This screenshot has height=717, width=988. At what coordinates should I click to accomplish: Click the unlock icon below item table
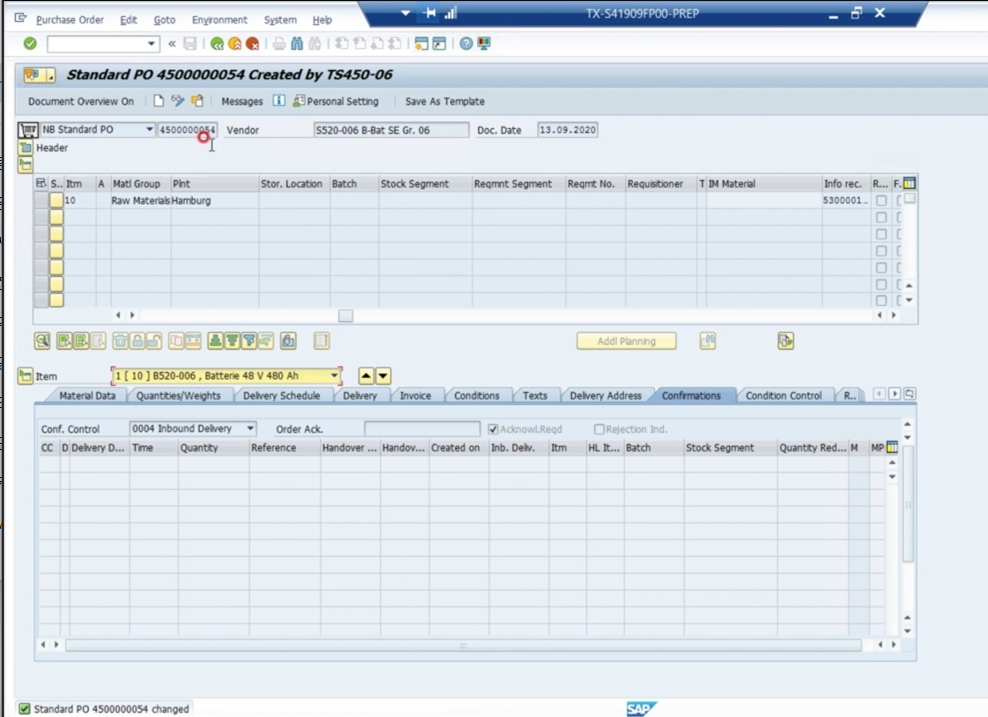tap(154, 341)
